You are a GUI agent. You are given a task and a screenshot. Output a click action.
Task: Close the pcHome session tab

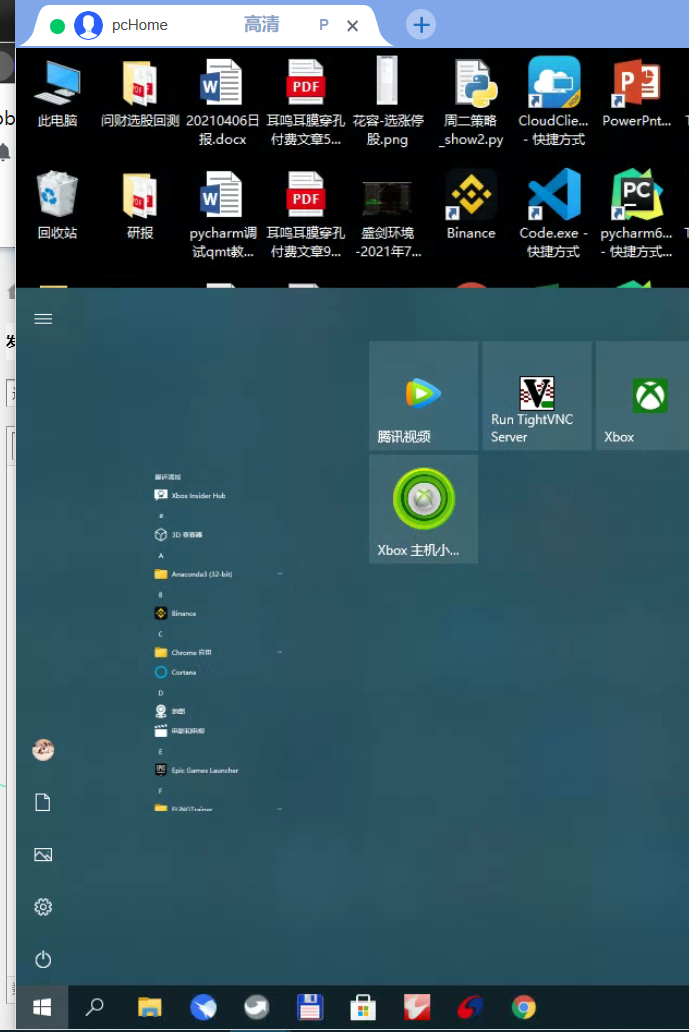point(353,26)
